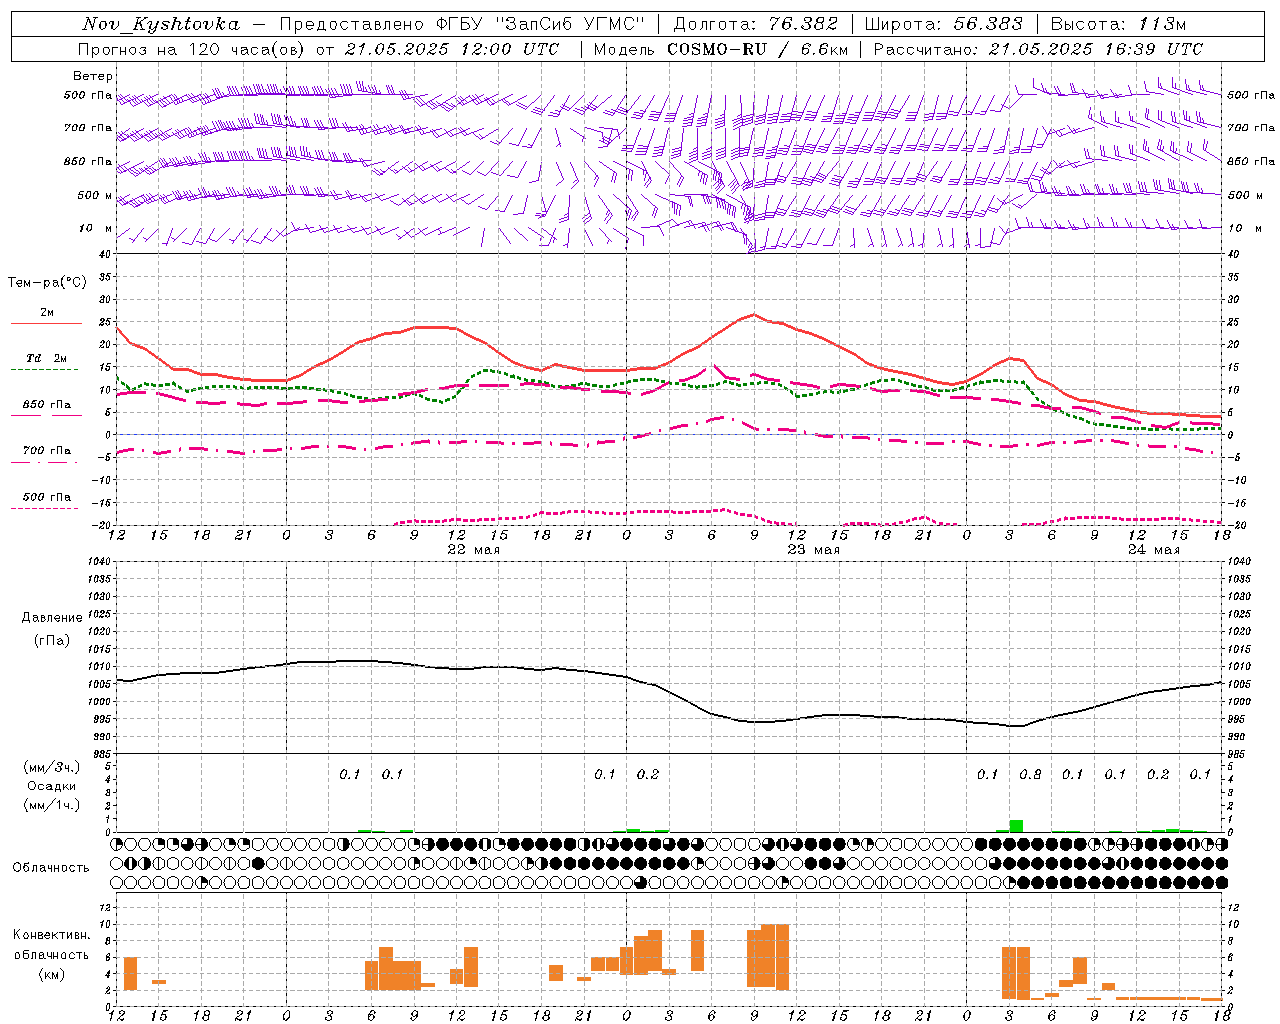Click the Широта: 56.383 latitude value
1280x1024 pixels.
point(944,24)
